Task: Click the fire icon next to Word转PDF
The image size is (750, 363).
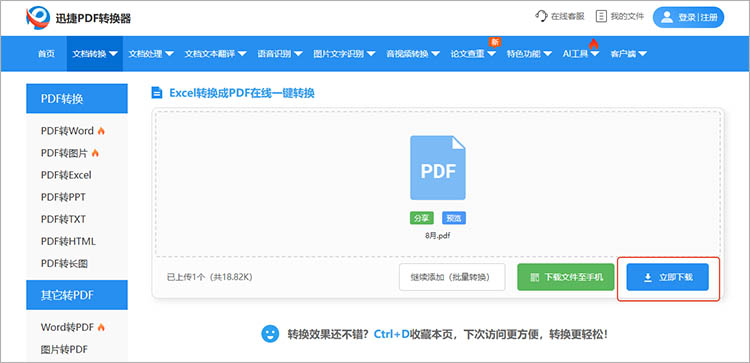Action: tap(100, 327)
